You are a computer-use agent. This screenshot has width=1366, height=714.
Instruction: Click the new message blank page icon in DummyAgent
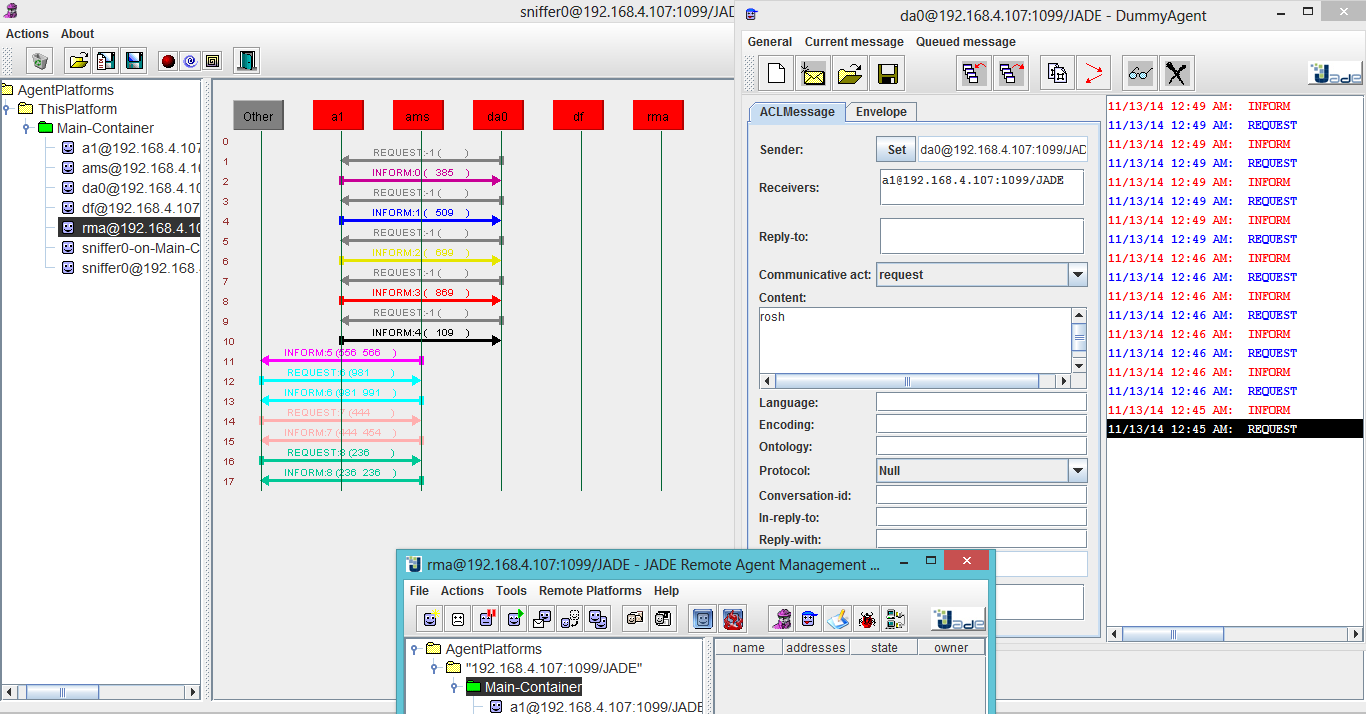click(777, 73)
